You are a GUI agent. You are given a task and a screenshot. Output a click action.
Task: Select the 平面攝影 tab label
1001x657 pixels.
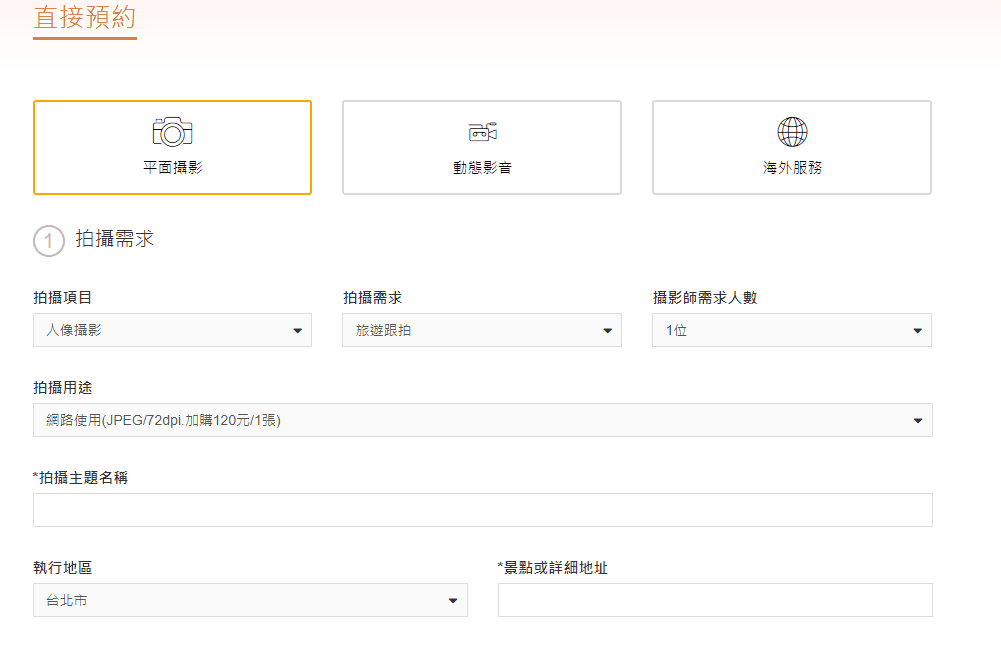(x=172, y=168)
